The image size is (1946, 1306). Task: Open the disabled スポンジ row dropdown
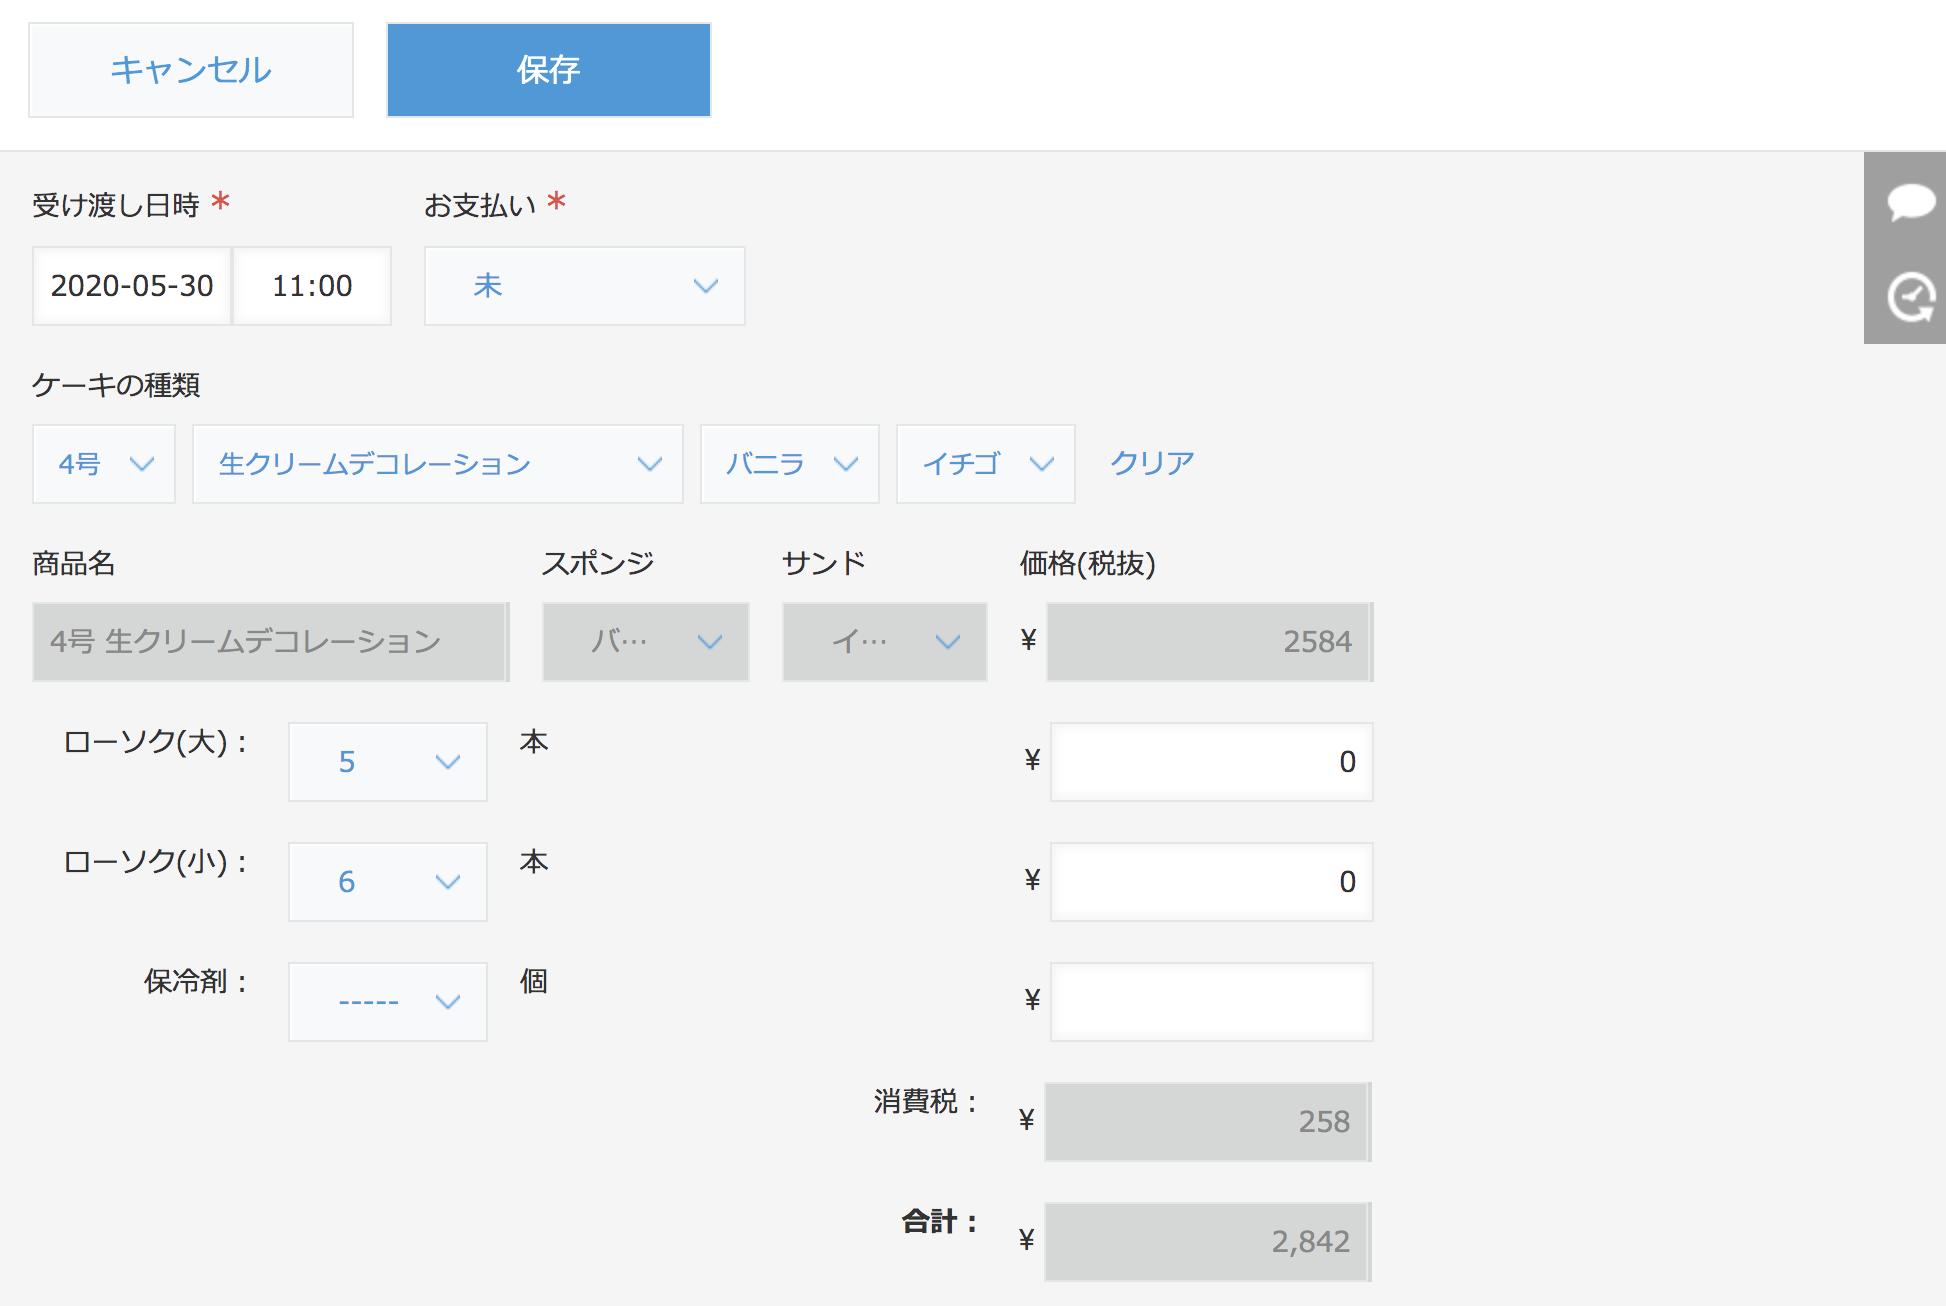(x=645, y=642)
